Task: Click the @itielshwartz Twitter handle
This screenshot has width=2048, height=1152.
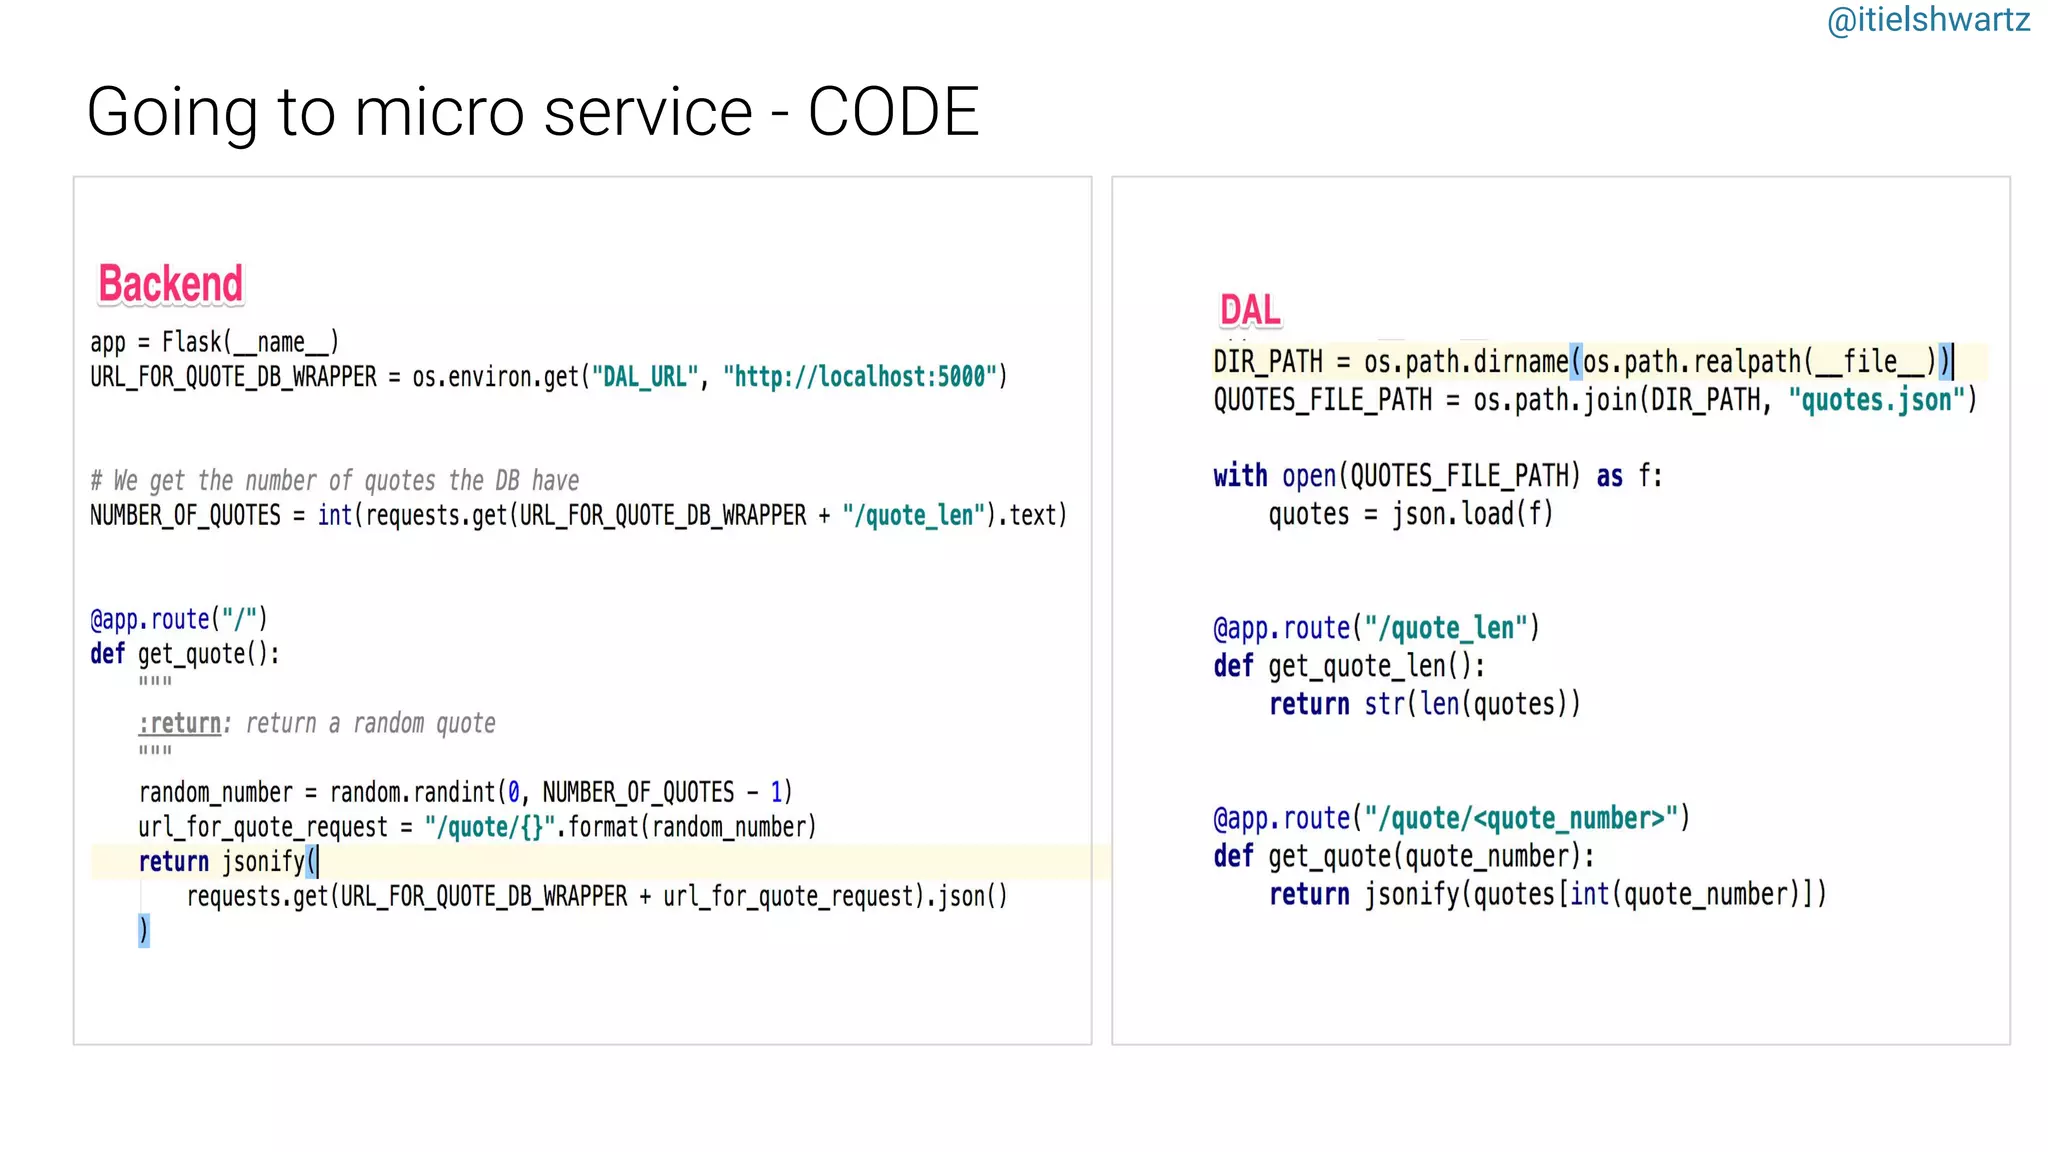Action: point(1927,20)
